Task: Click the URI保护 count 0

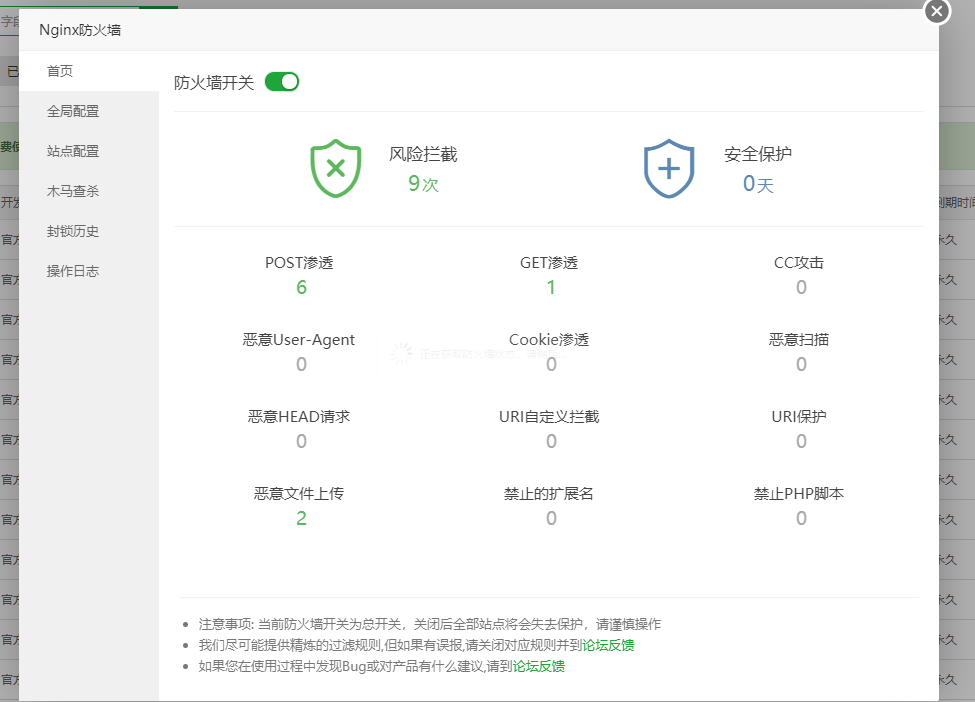Action: tap(802, 441)
